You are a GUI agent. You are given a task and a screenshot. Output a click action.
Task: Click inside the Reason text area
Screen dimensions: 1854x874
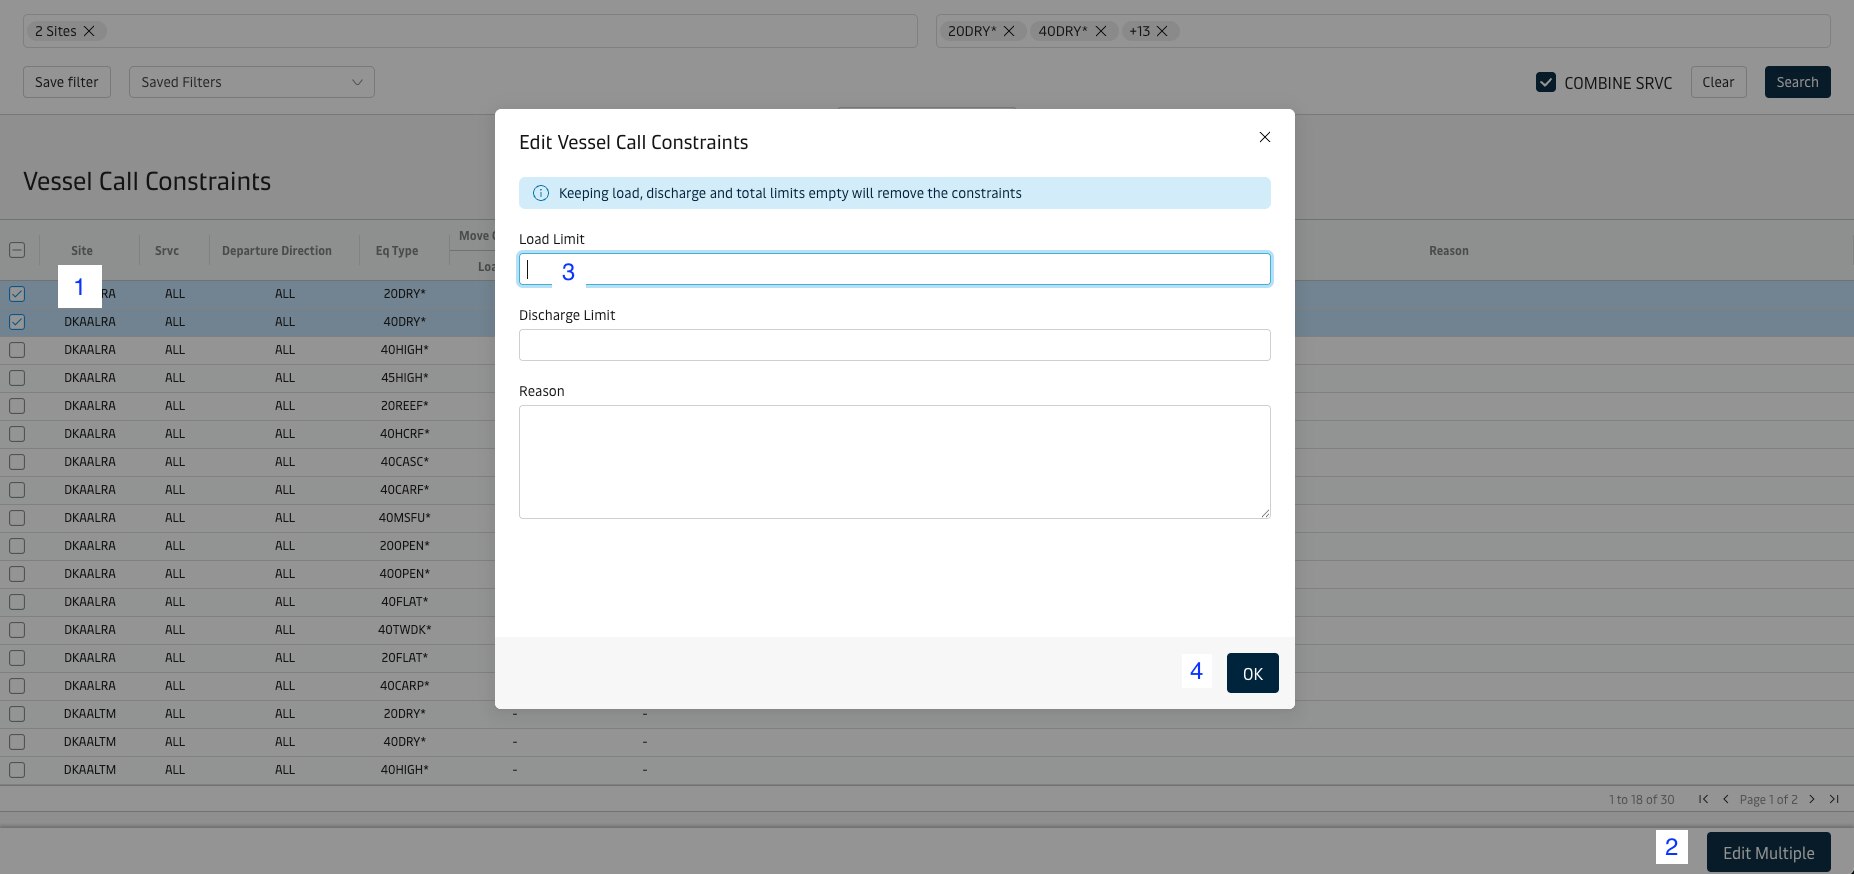coord(894,461)
